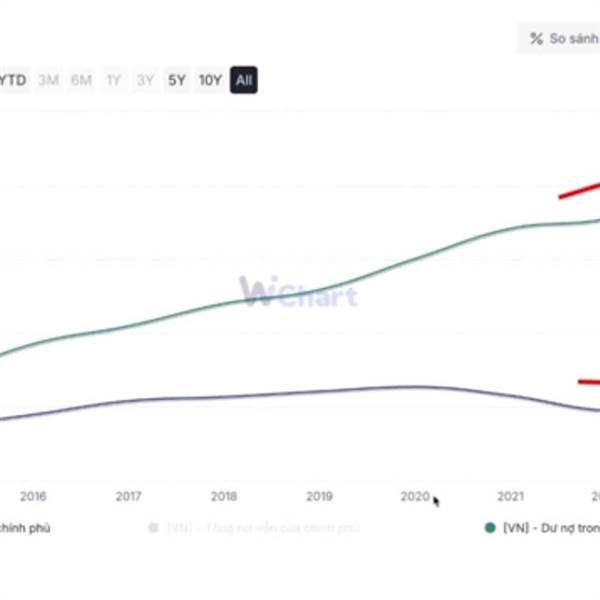
Task: Select the YTD time range
Action: [x=14, y=80]
